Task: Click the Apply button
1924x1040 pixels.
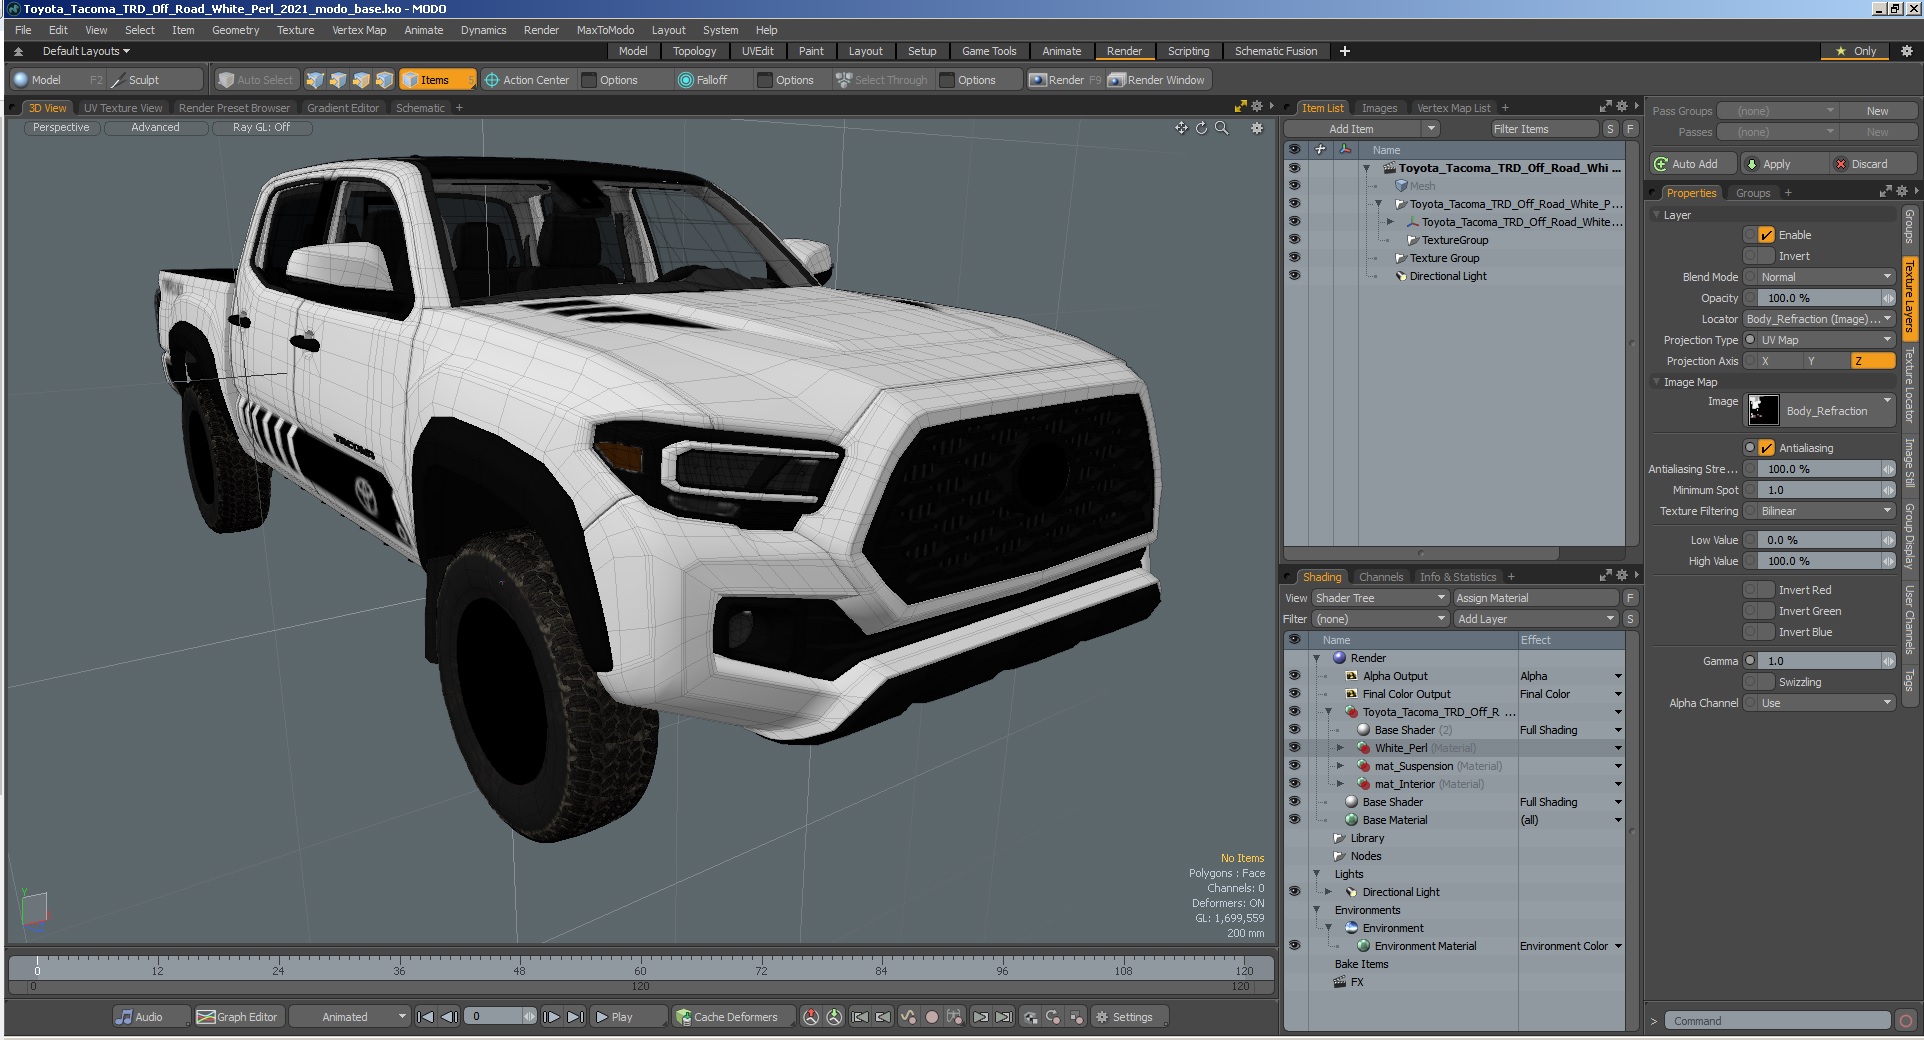Action: [1785, 164]
